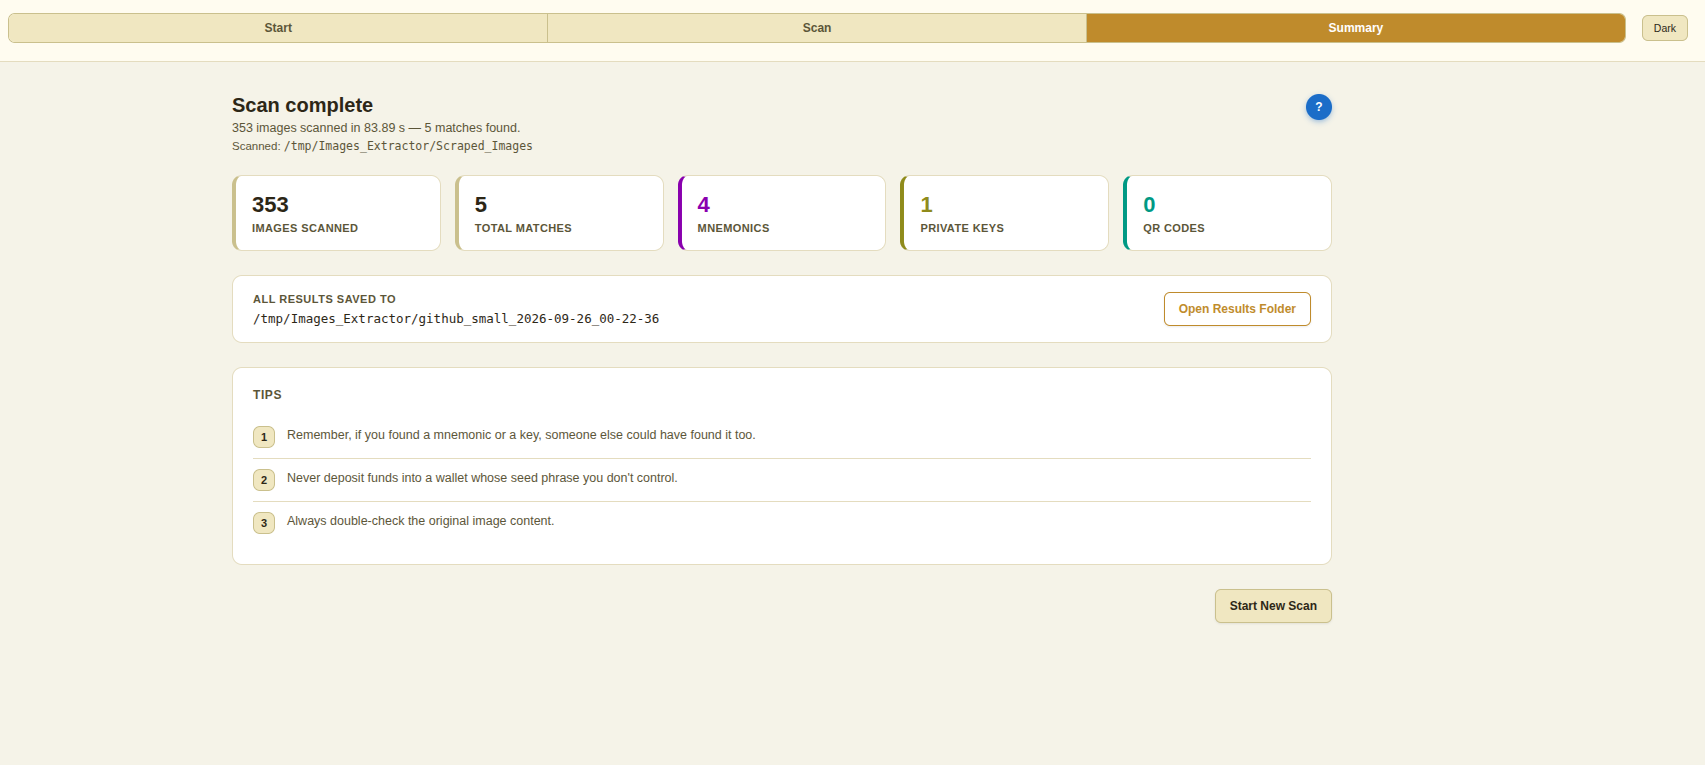Click the blue help question mark icon

tap(1318, 107)
